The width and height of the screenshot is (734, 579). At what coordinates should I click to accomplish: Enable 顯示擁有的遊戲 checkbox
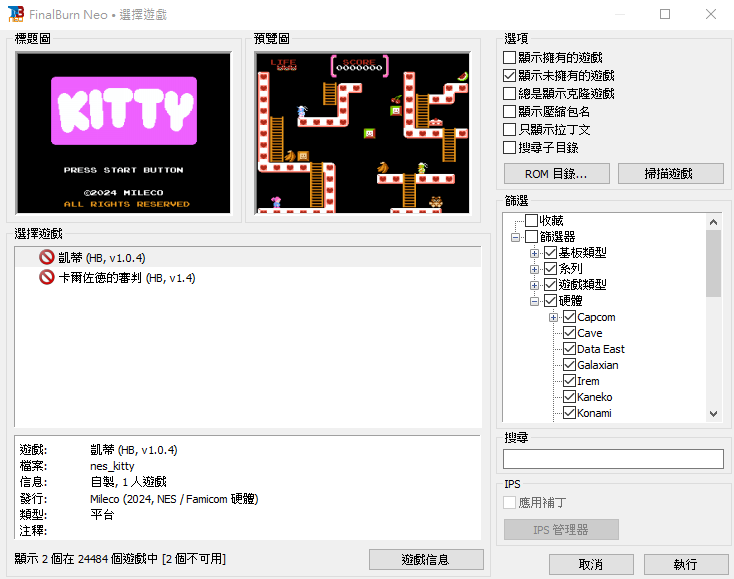(x=509, y=58)
